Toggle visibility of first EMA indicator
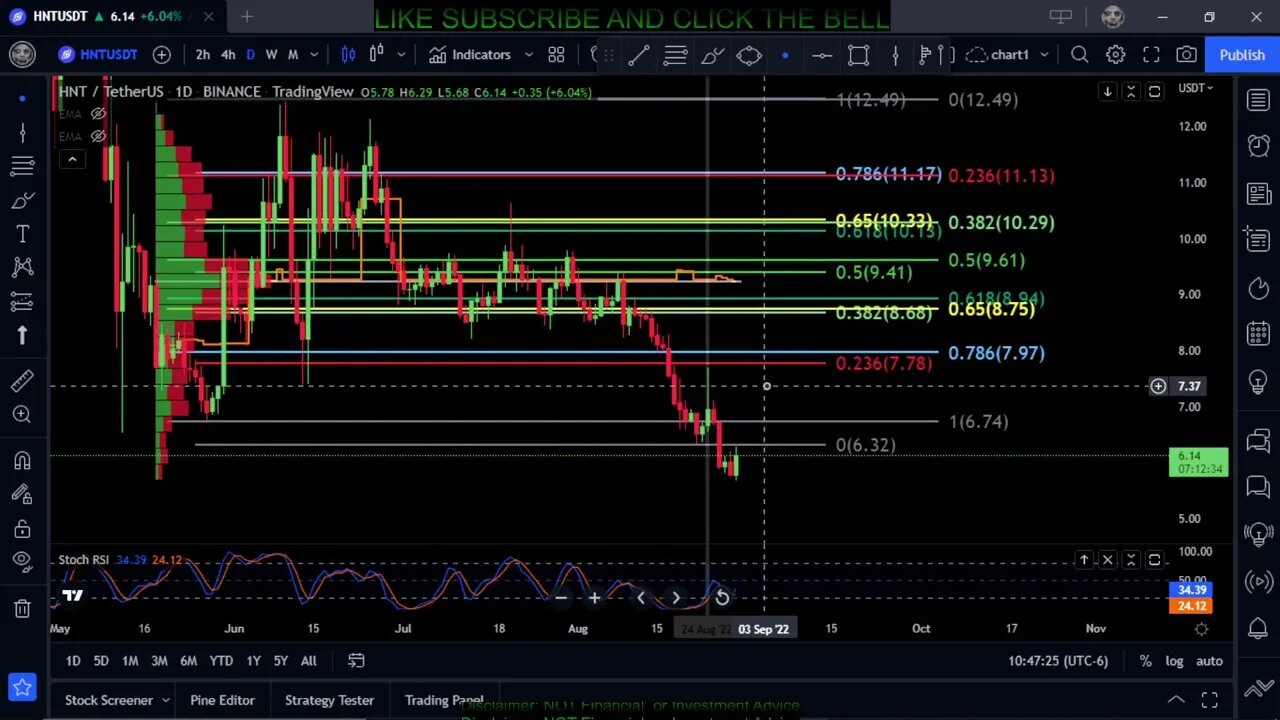 (98, 113)
